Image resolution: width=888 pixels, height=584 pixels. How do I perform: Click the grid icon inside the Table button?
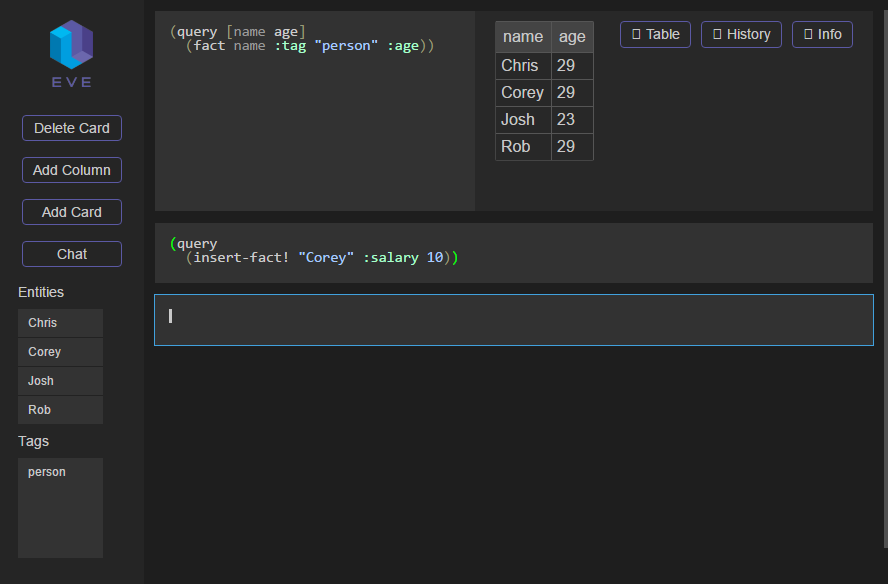(x=637, y=34)
